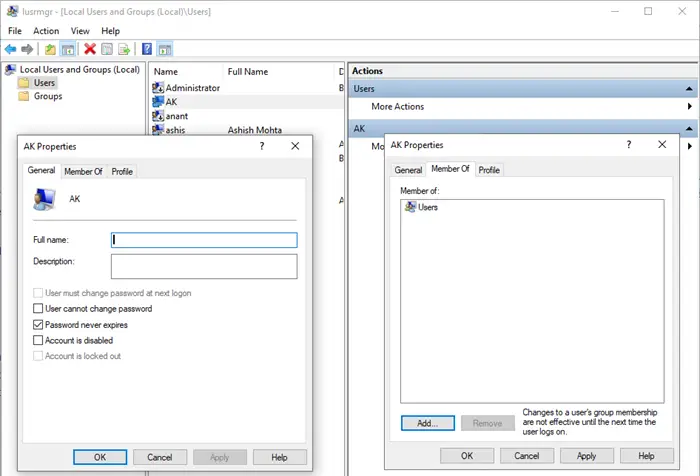Open the Action menu
This screenshot has width=700, height=476.
pos(46,31)
